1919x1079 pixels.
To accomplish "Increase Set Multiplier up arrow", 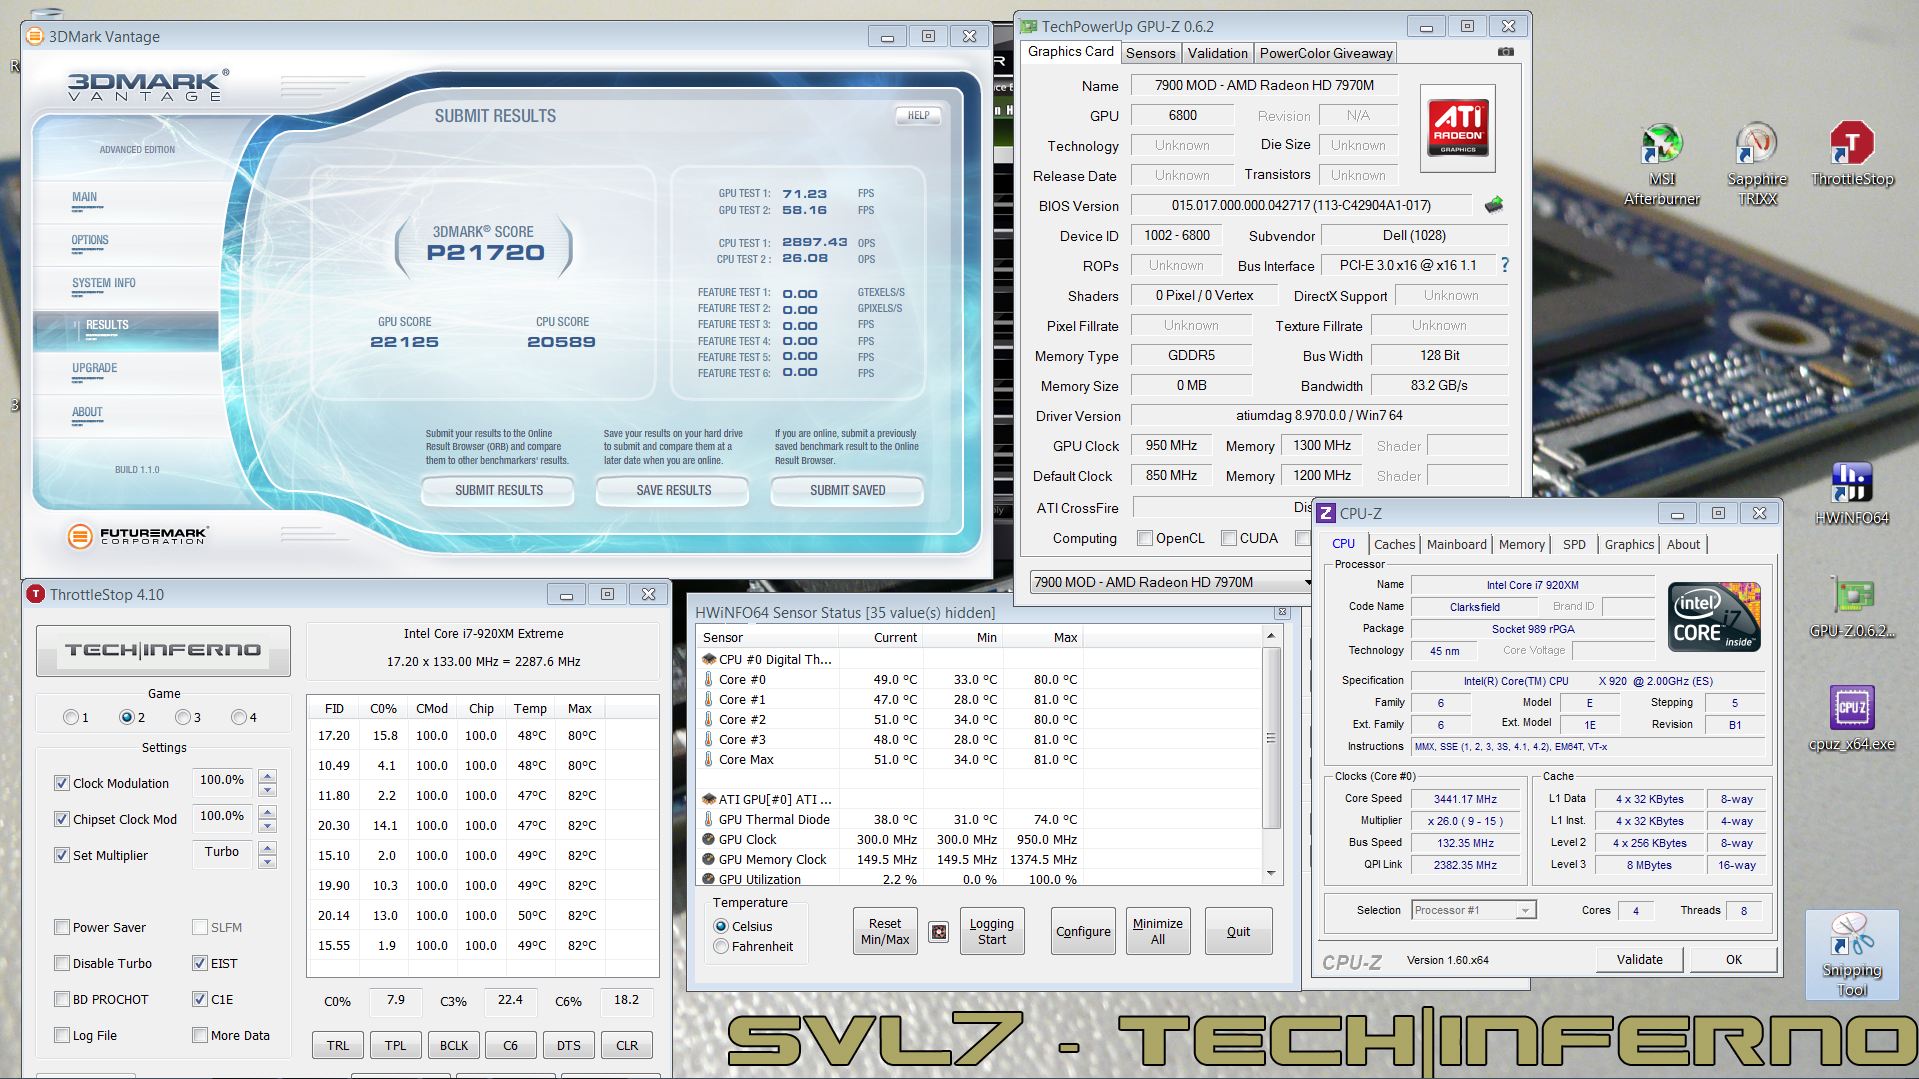I will (x=267, y=848).
